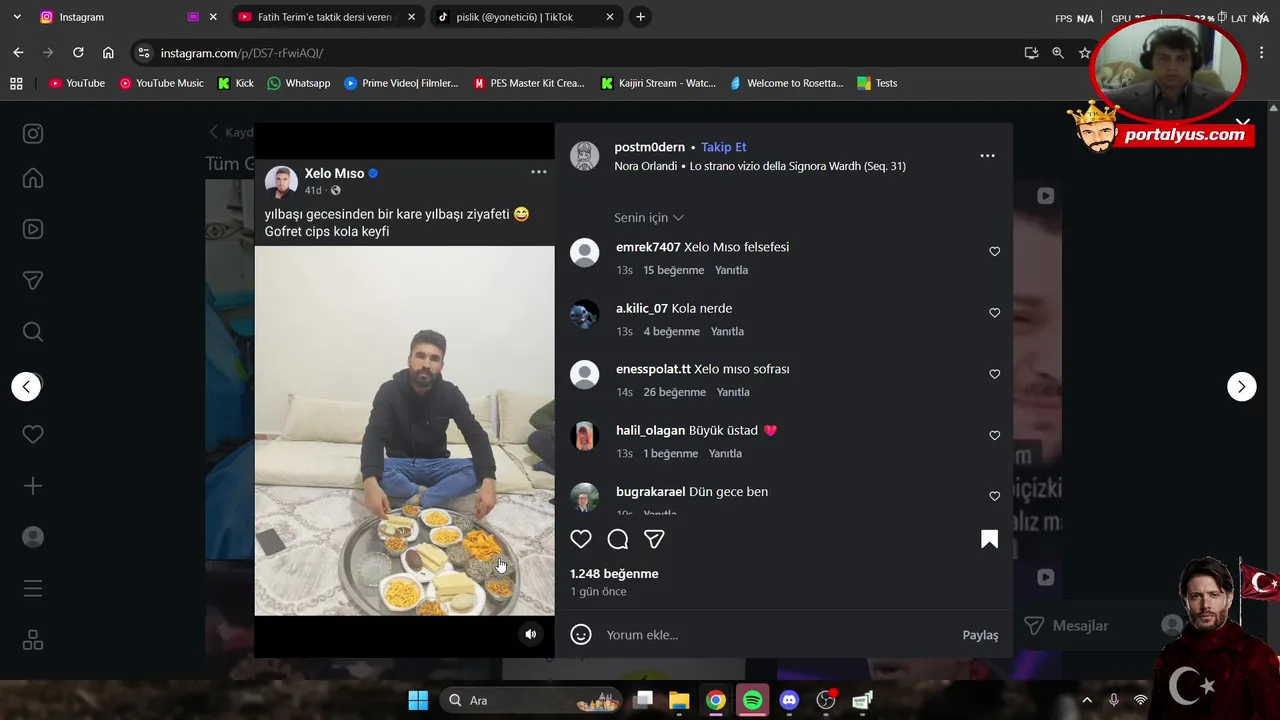Reply to enesspolat.tt's comment
Viewport: 1280px width, 720px height.
(x=733, y=392)
